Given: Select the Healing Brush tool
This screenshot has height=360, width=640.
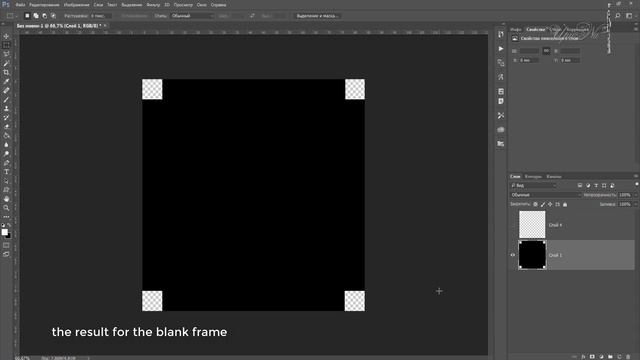Looking at the screenshot, I should tap(6, 91).
